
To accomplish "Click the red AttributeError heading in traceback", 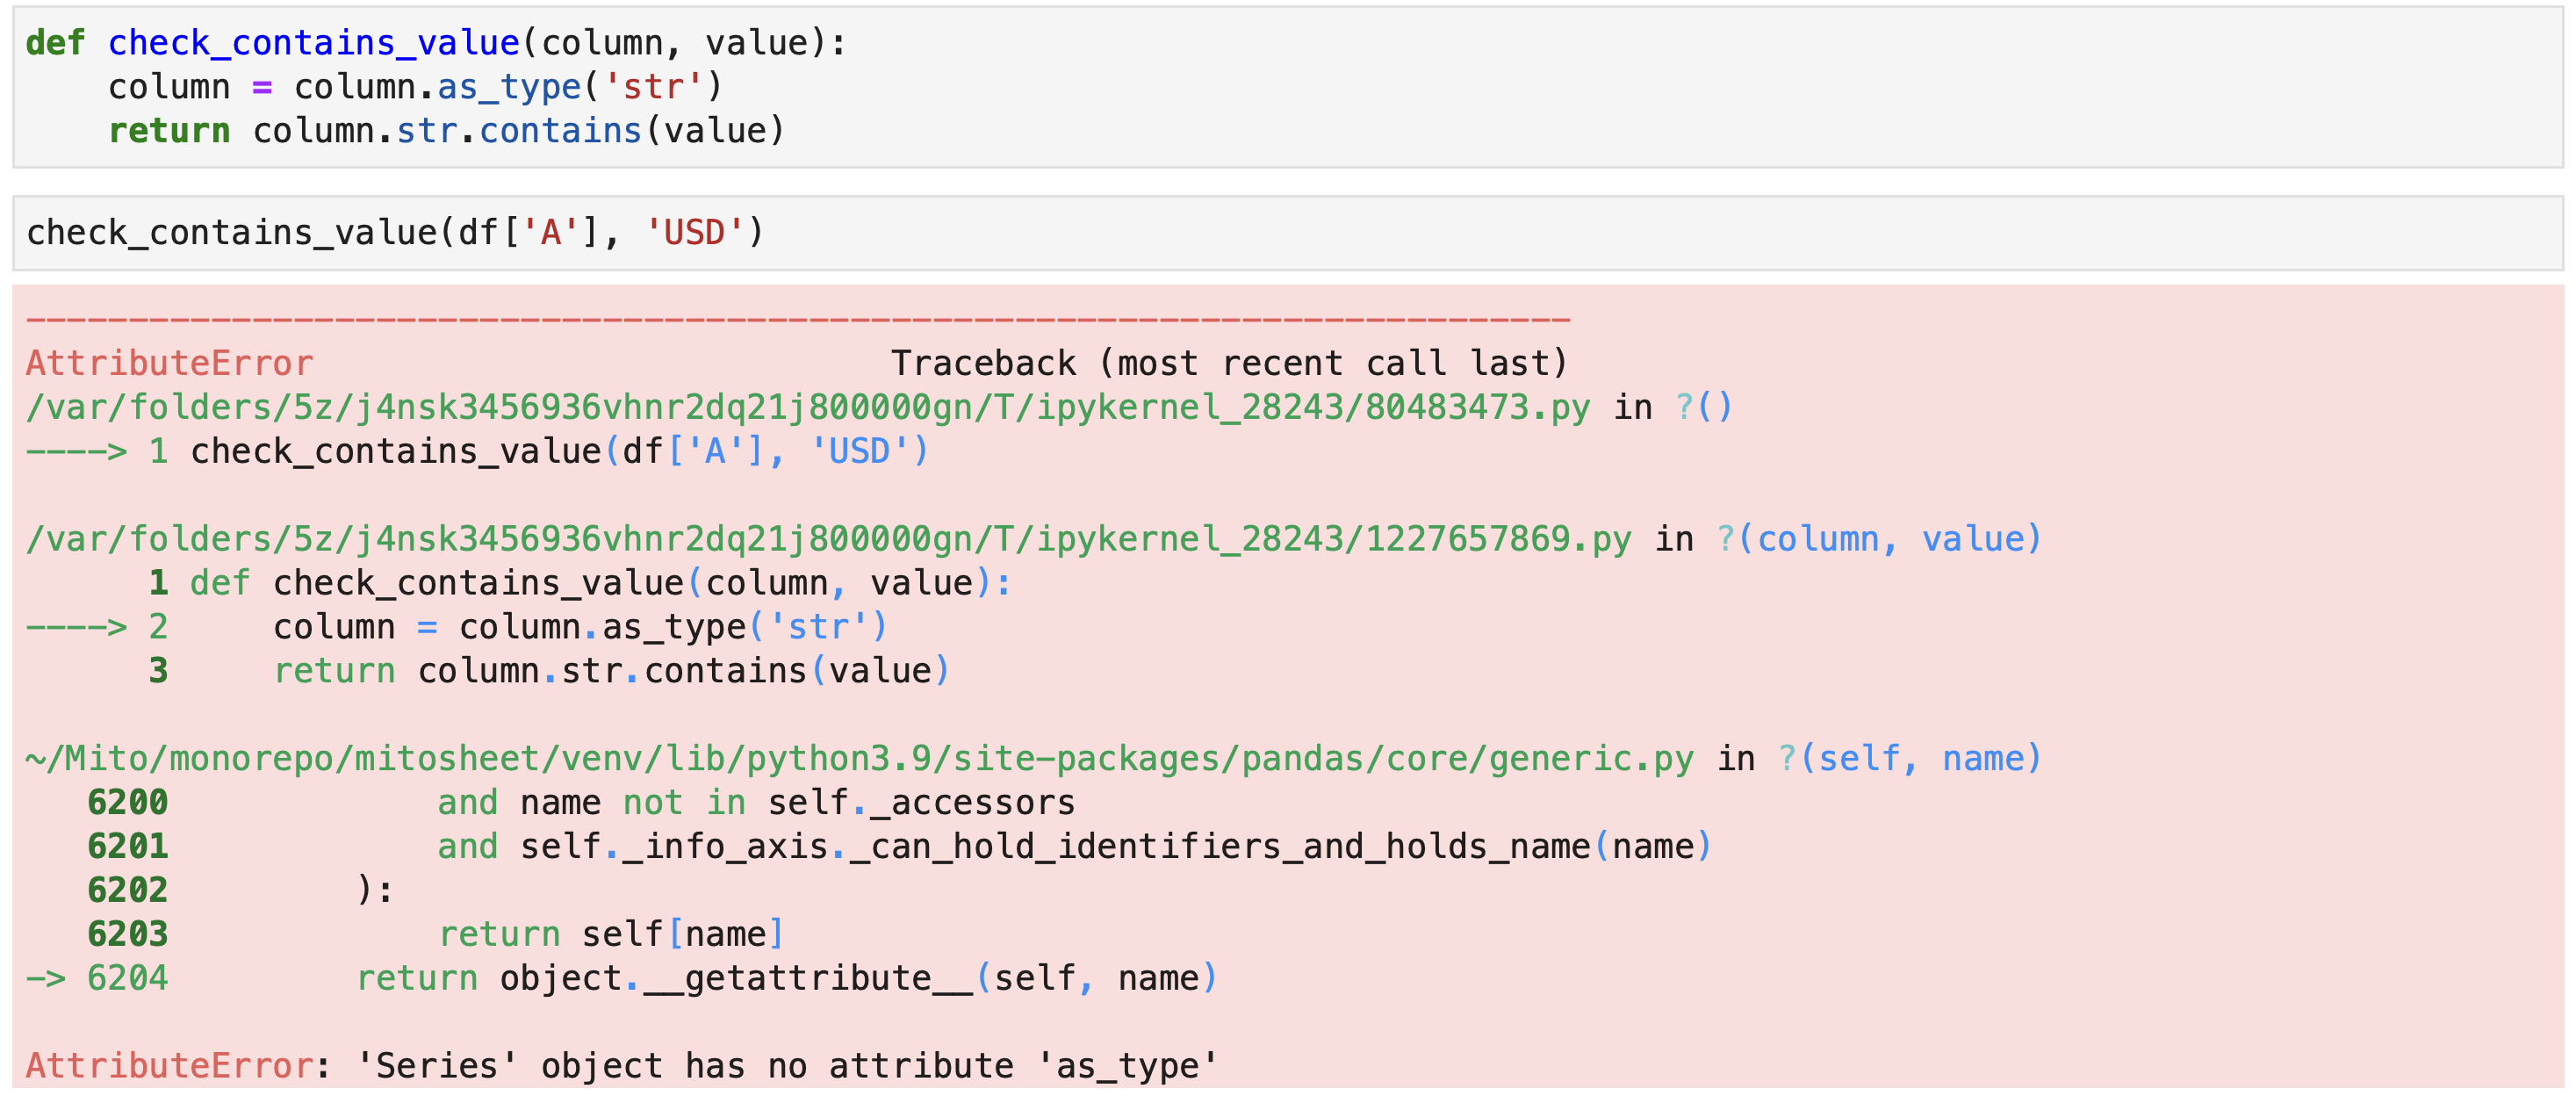I will pyautogui.click(x=169, y=363).
